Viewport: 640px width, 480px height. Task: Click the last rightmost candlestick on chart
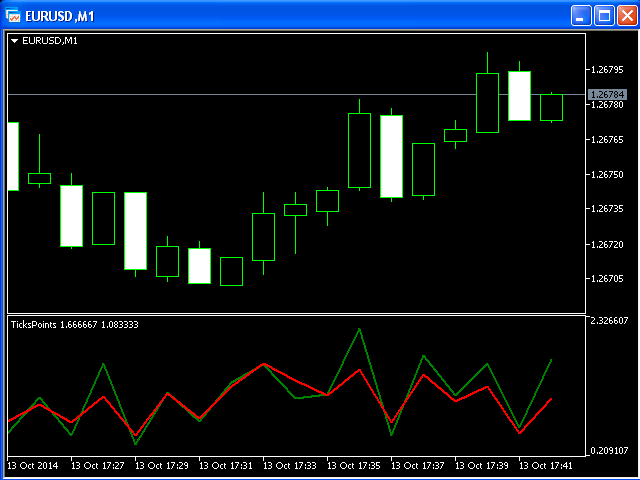click(x=551, y=107)
